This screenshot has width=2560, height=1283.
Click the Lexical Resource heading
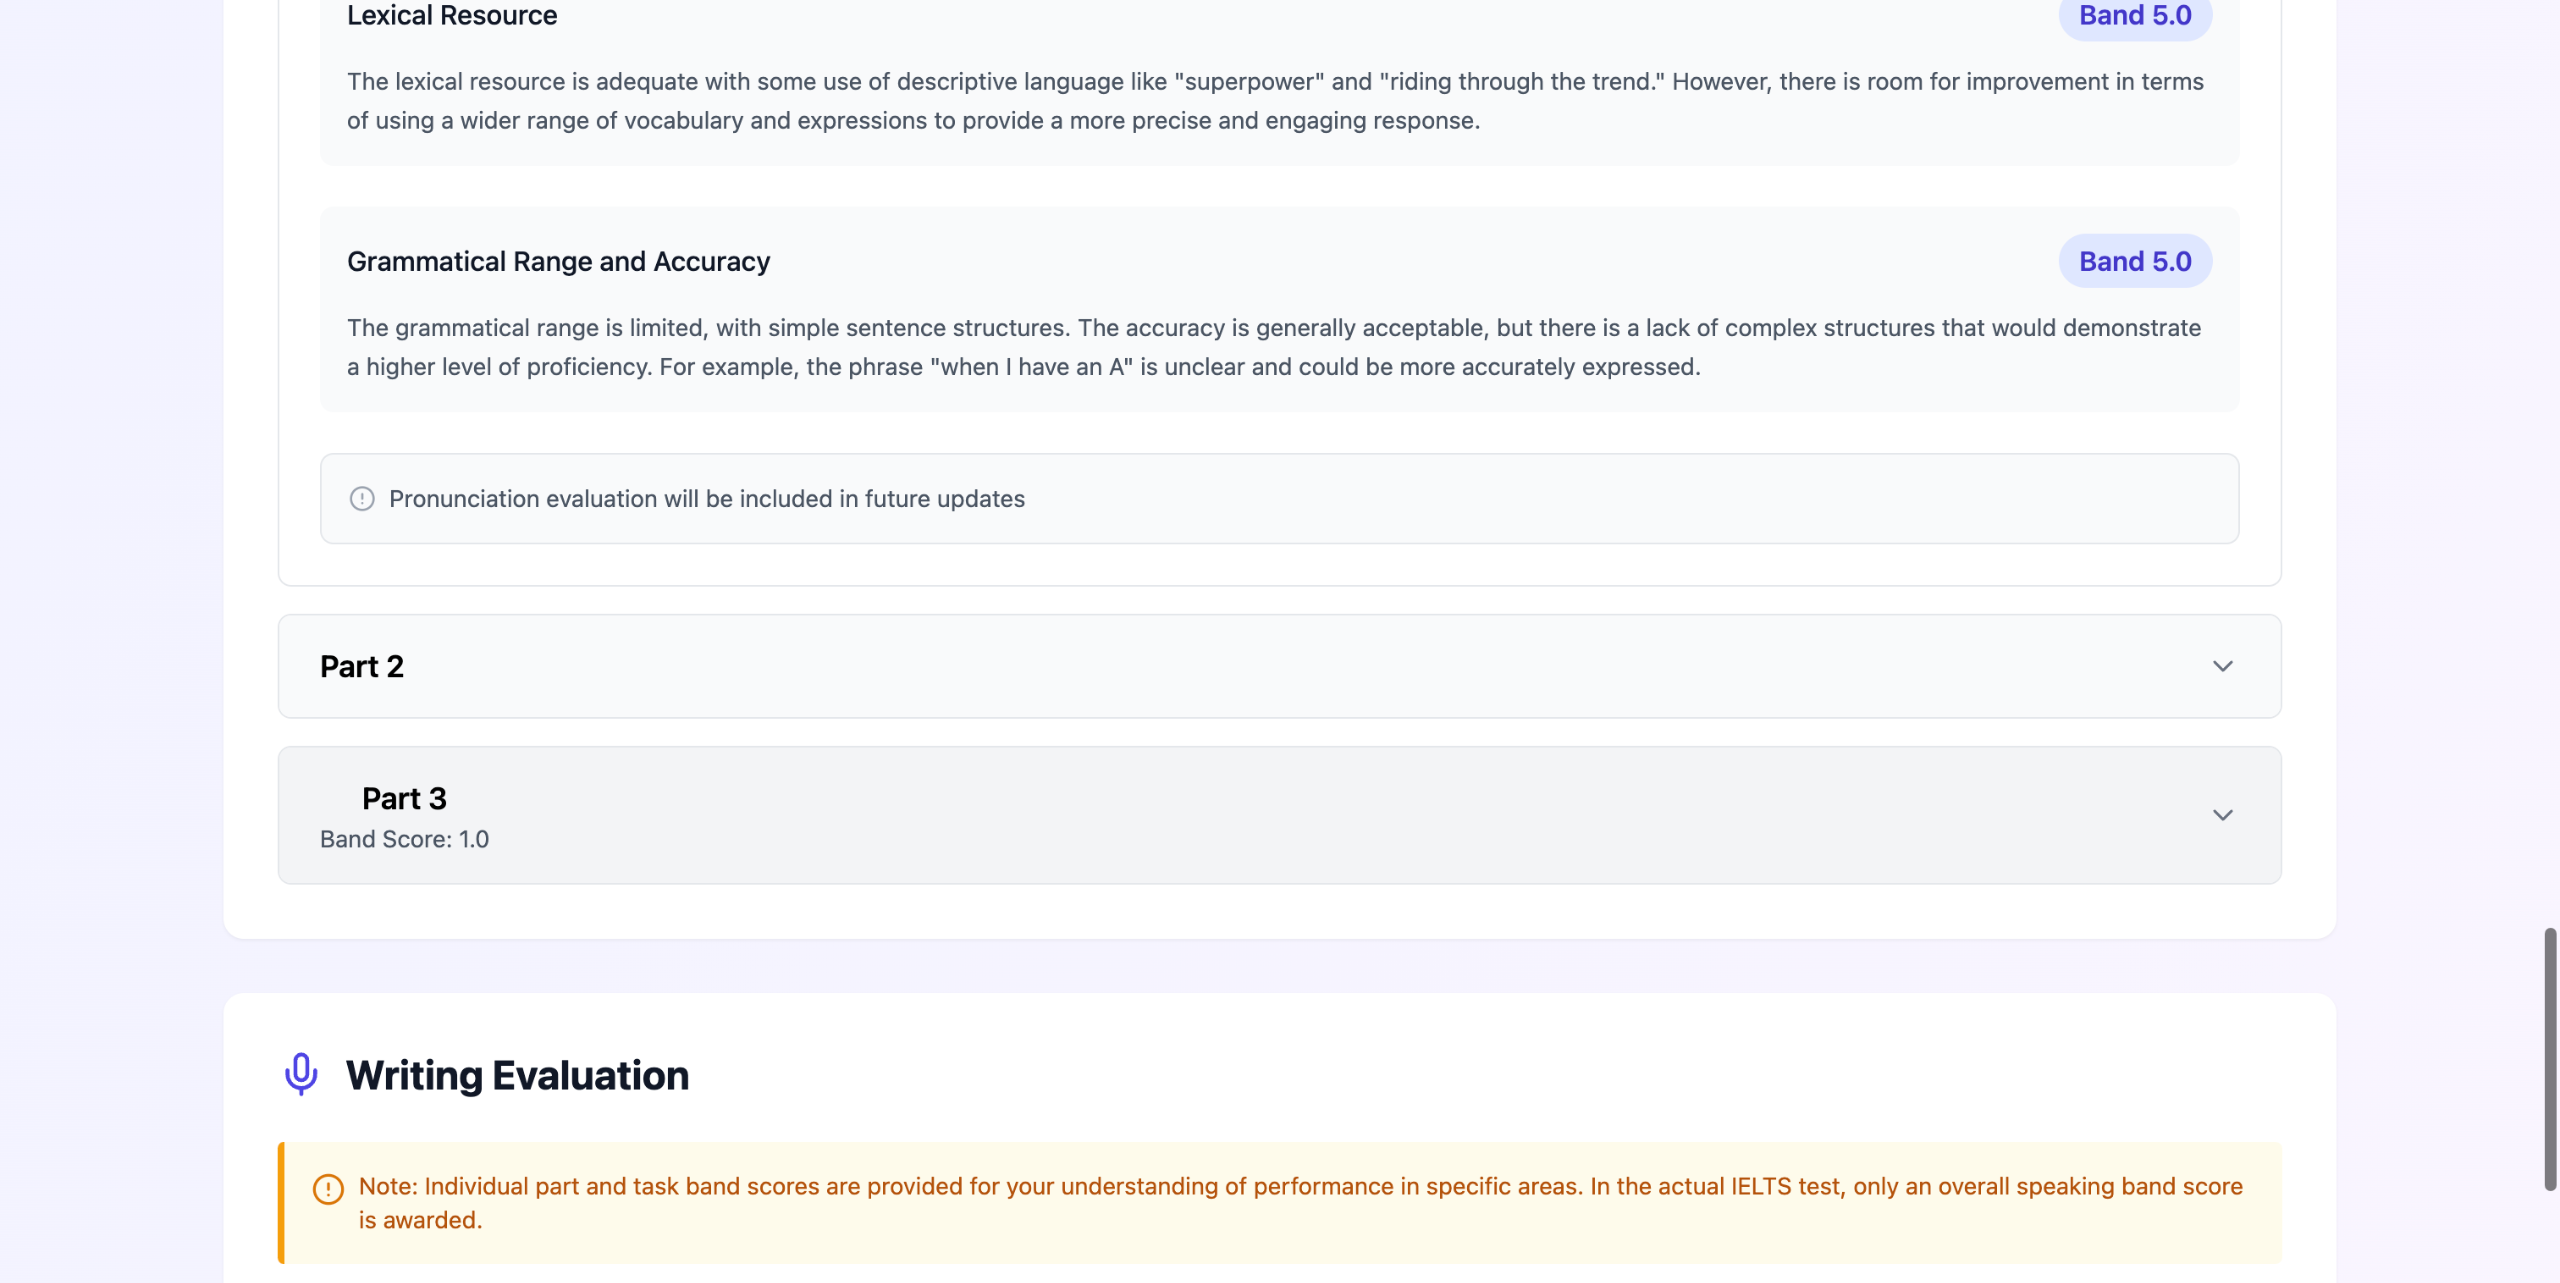pyautogui.click(x=452, y=16)
